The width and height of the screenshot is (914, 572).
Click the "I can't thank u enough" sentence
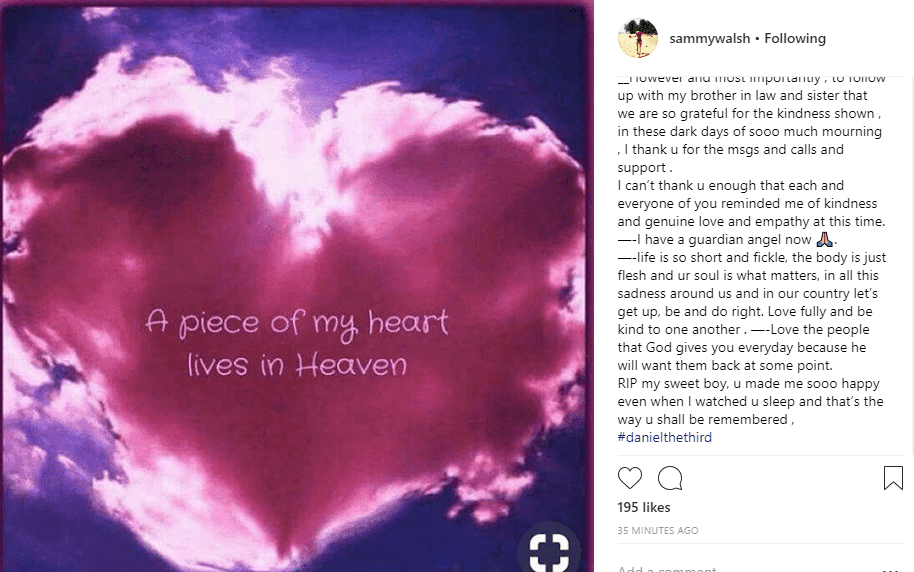(731, 186)
